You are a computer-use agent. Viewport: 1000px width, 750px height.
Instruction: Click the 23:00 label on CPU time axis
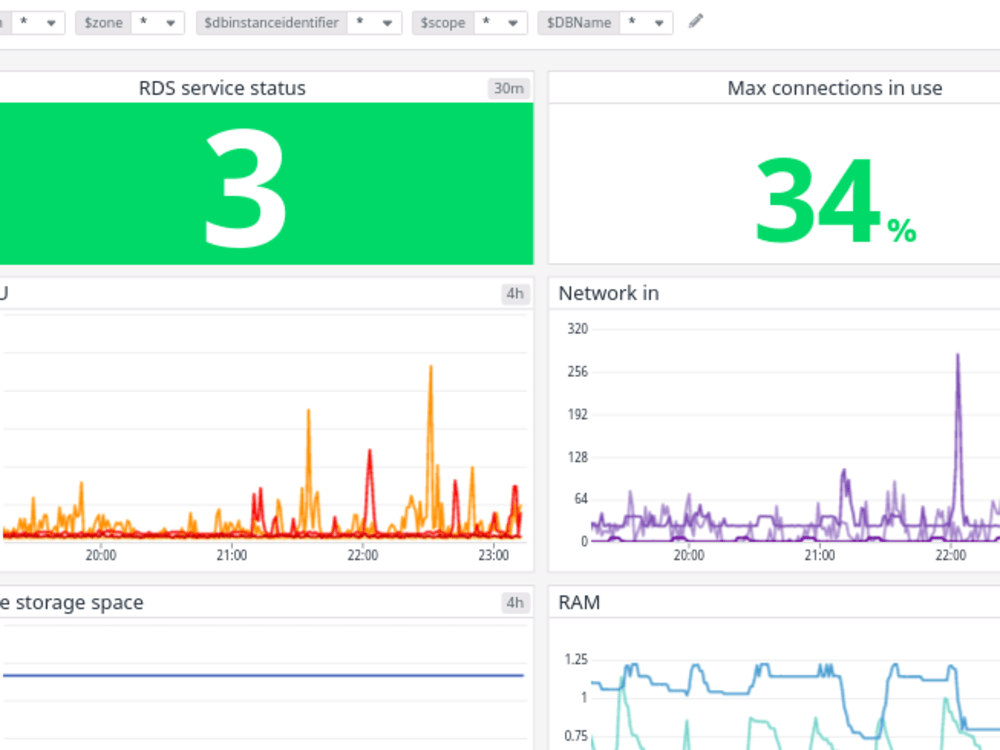pos(494,555)
